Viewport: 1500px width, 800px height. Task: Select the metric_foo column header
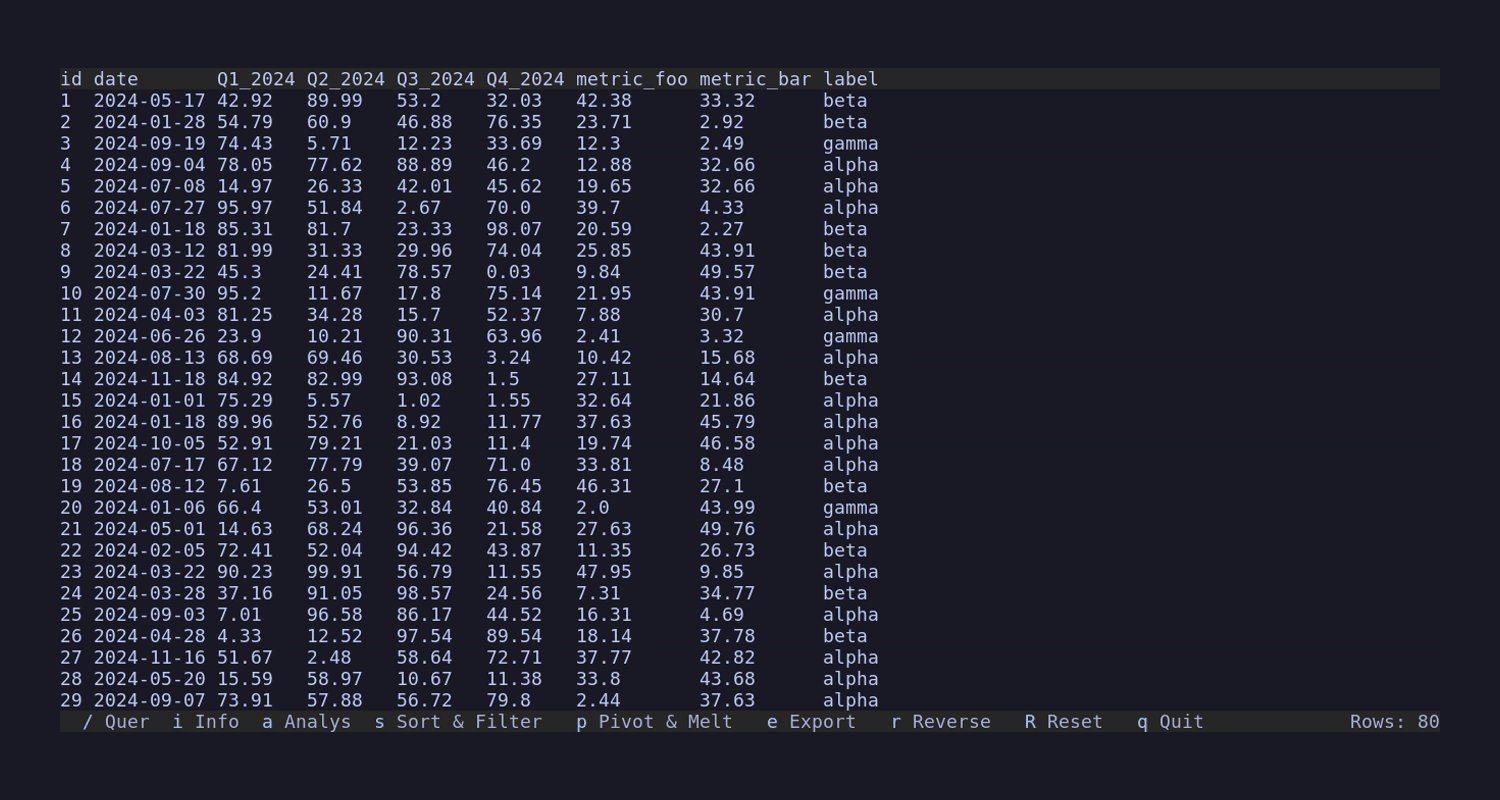pos(631,79)
